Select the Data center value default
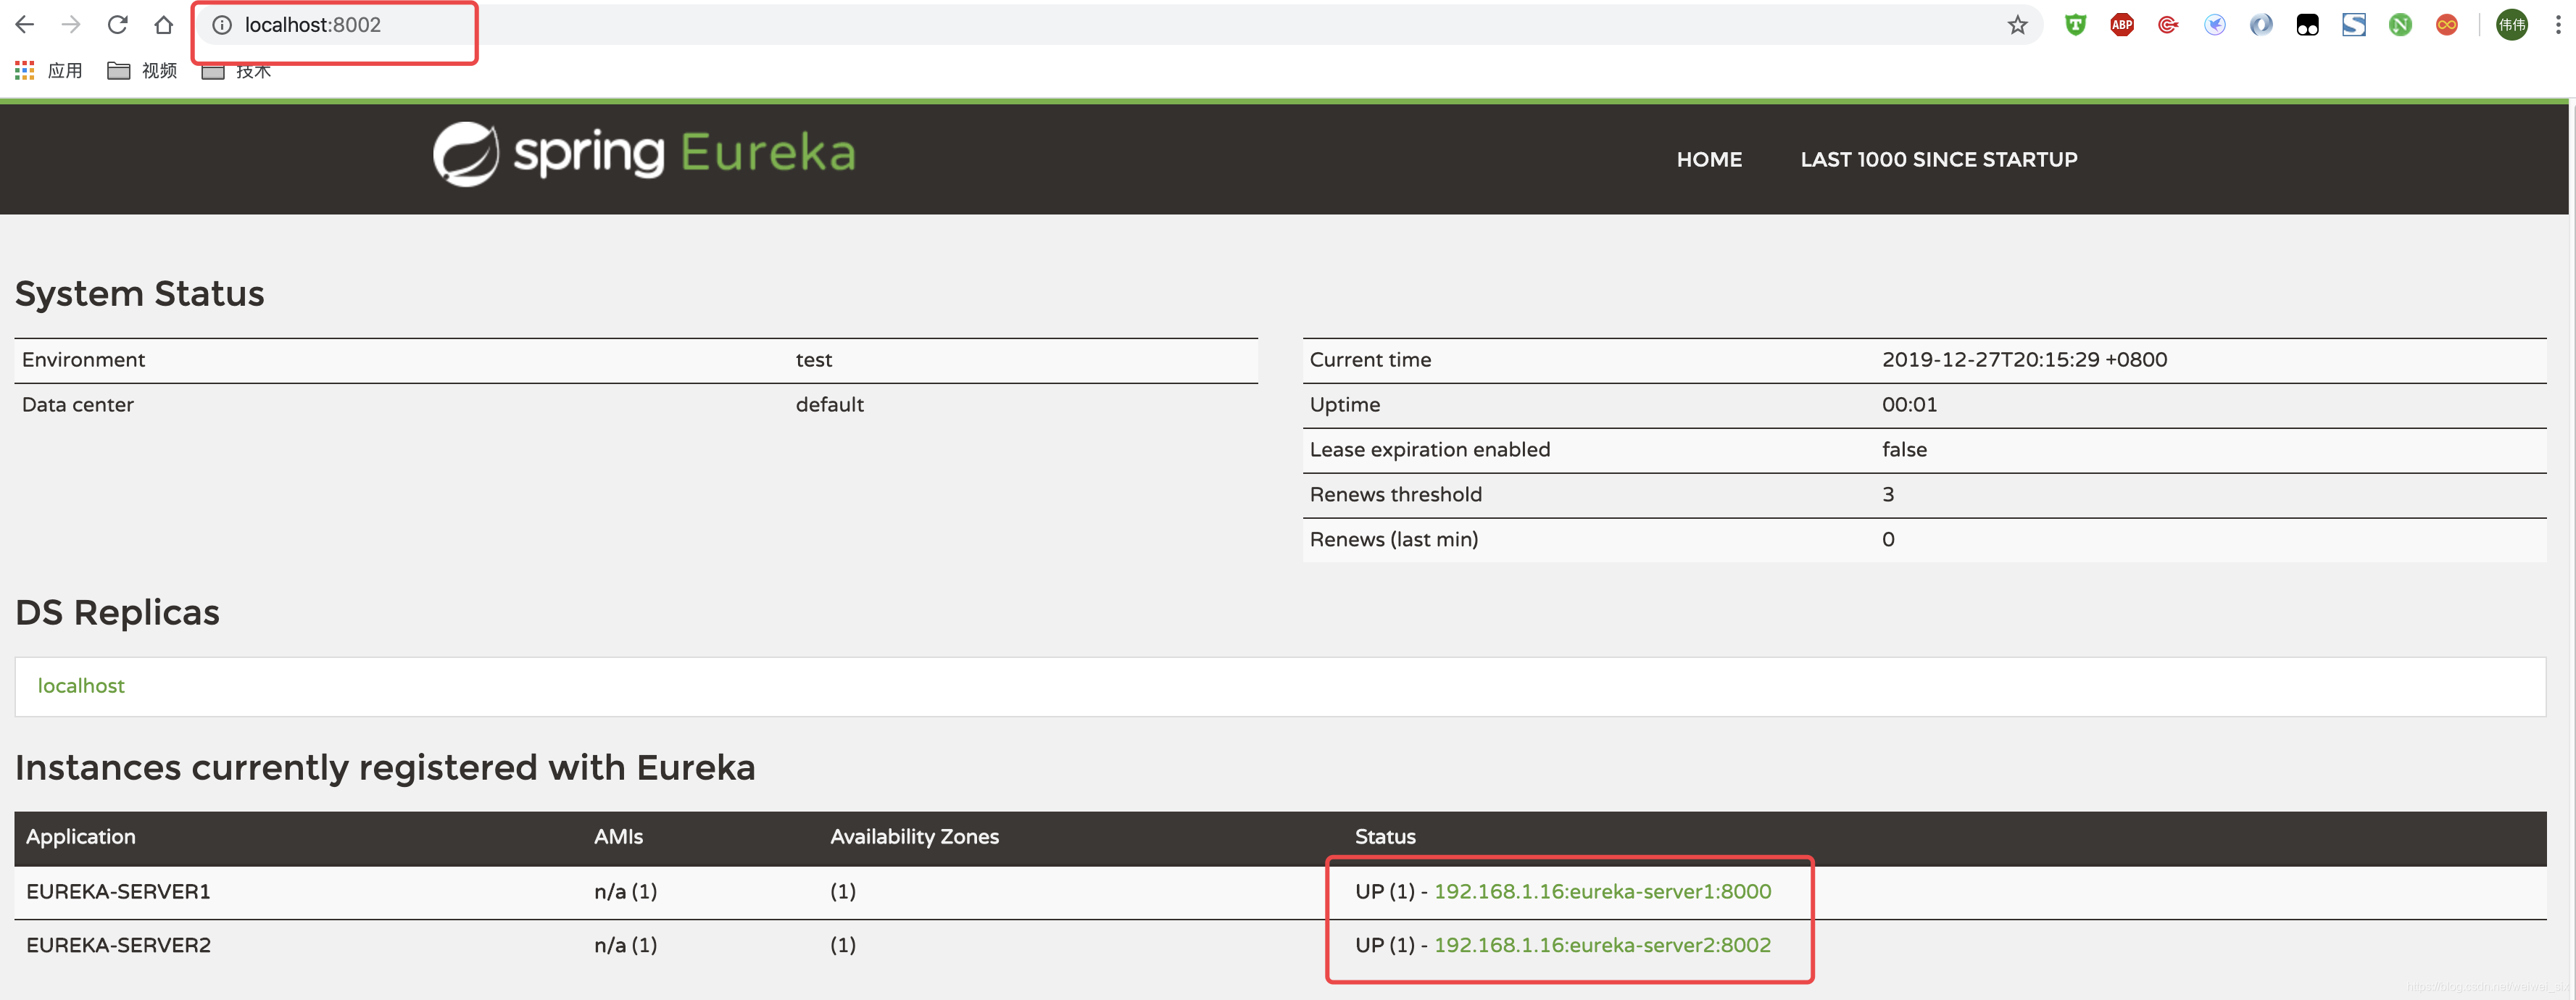This screenshot has width=2576, height=1000. (x=829, y=405)
